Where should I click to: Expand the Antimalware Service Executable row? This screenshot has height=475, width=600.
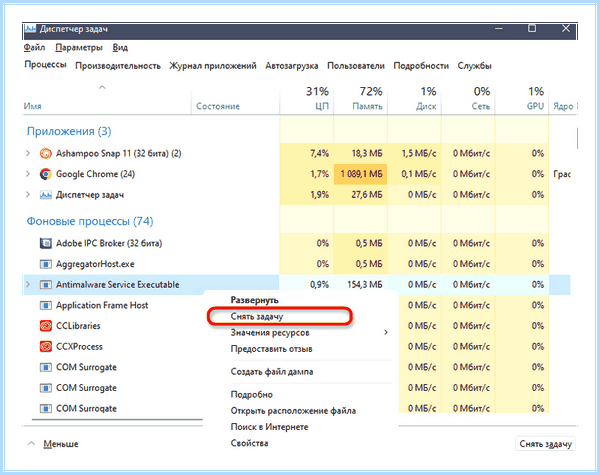(x=28, y=285)
